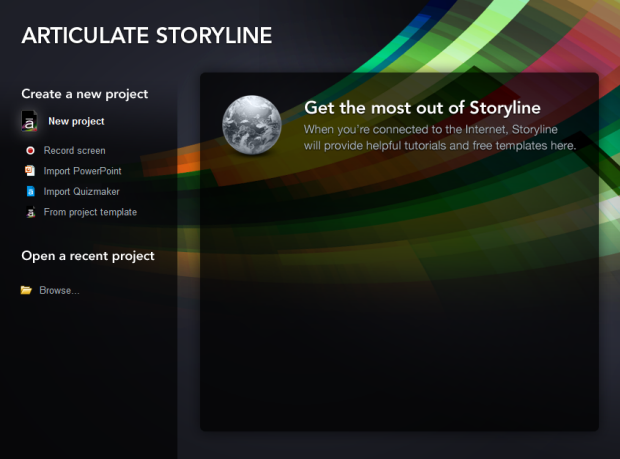Click the helpful tutorials description text
The image size is (620, 459).
440,138
